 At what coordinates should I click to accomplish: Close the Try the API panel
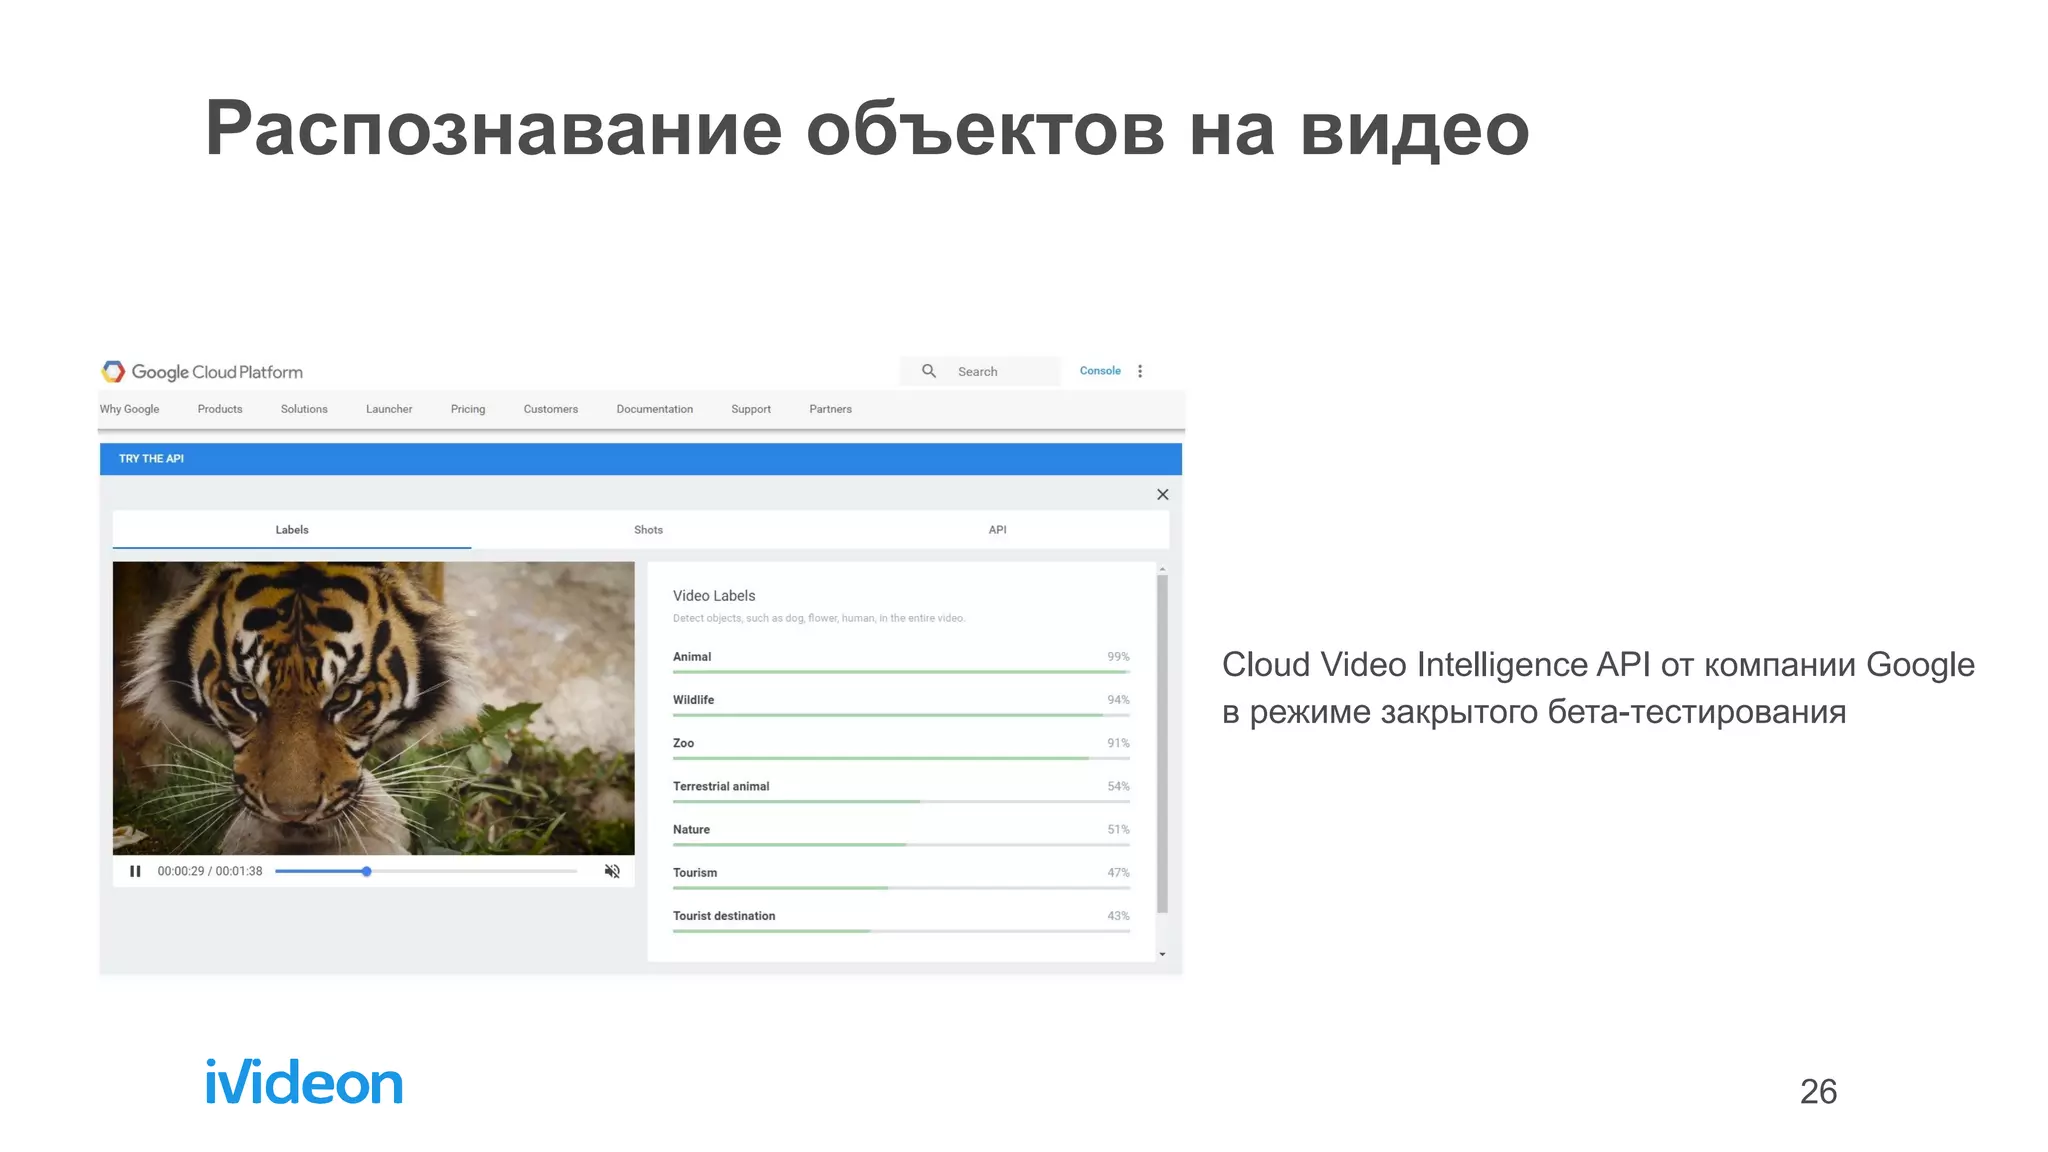1162,494
